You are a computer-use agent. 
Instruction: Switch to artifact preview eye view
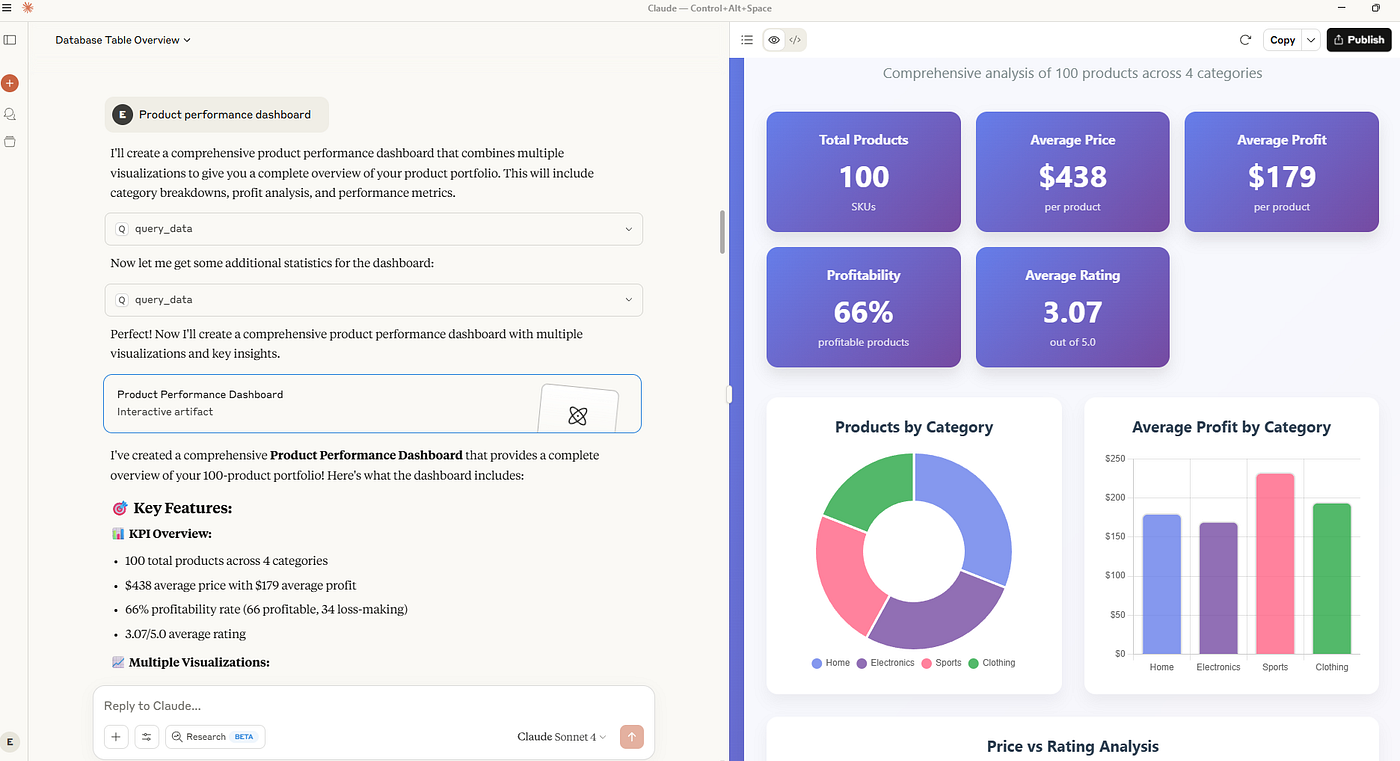click(774, 40)
